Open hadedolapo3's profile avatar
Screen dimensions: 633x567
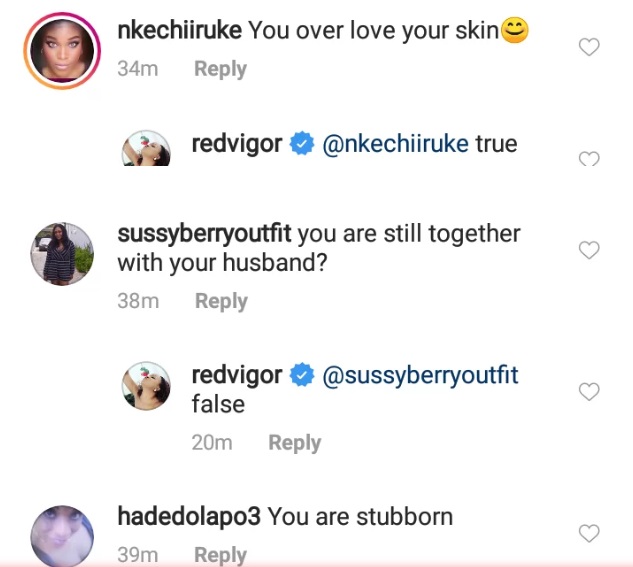(62, 537)
